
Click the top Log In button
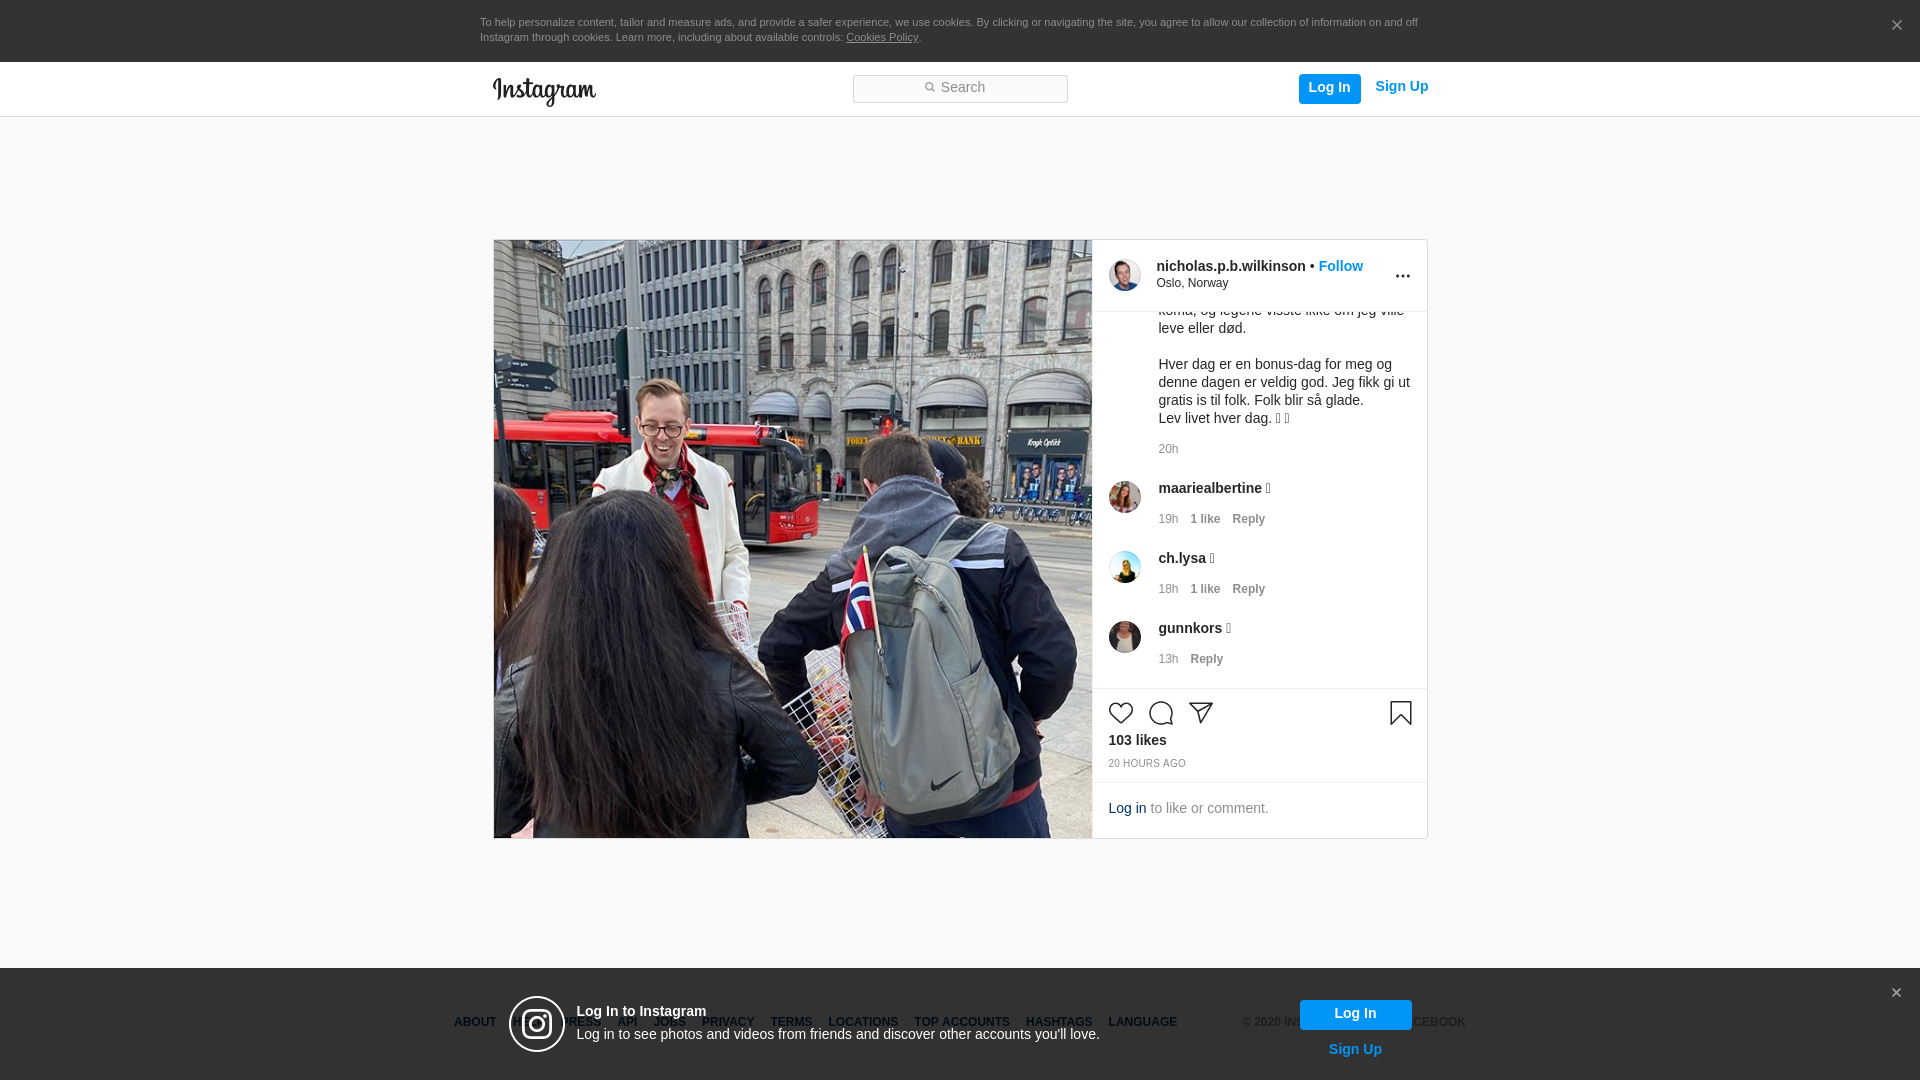(x=1329, y=88)
